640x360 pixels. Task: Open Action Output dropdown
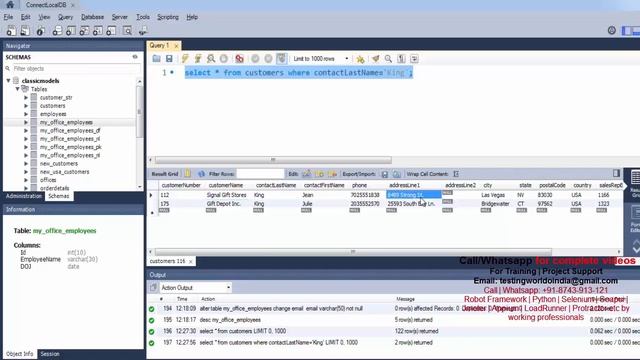click(196, 288)
